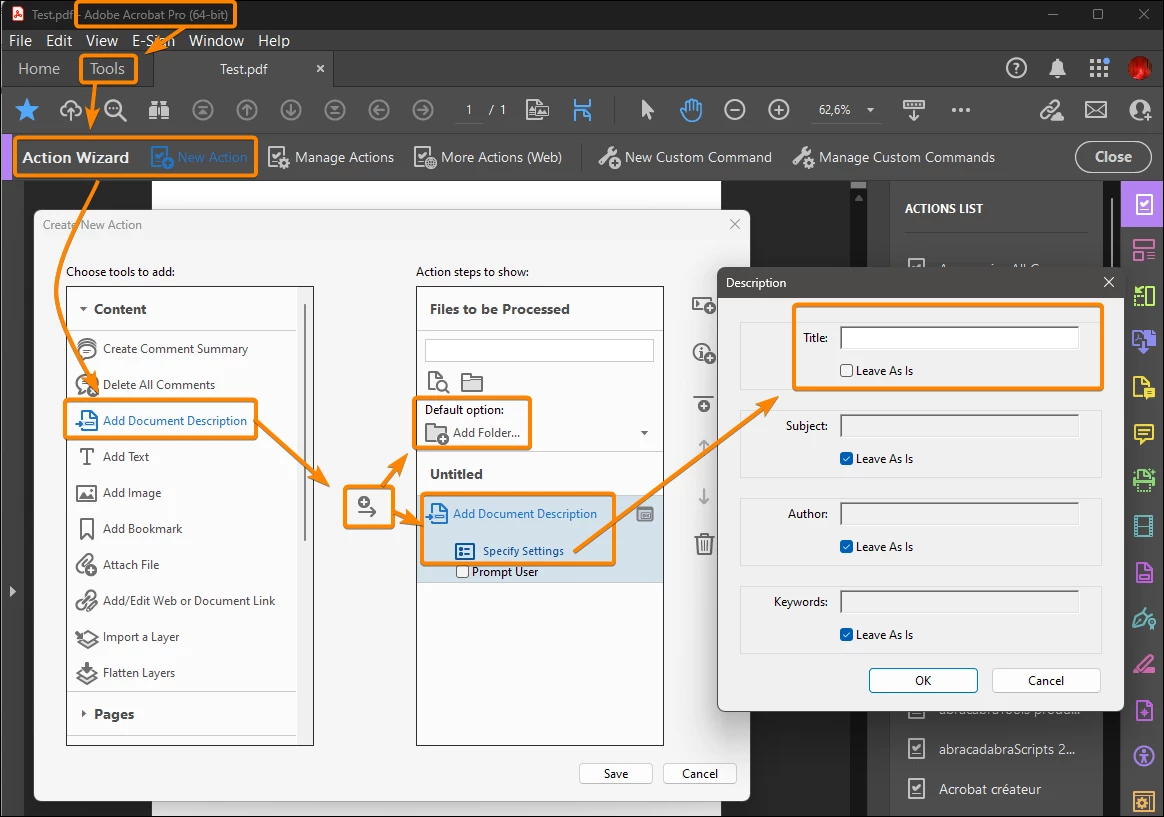
Task: Uncheck Leave As Is under Author
Action: click(846, 546)
